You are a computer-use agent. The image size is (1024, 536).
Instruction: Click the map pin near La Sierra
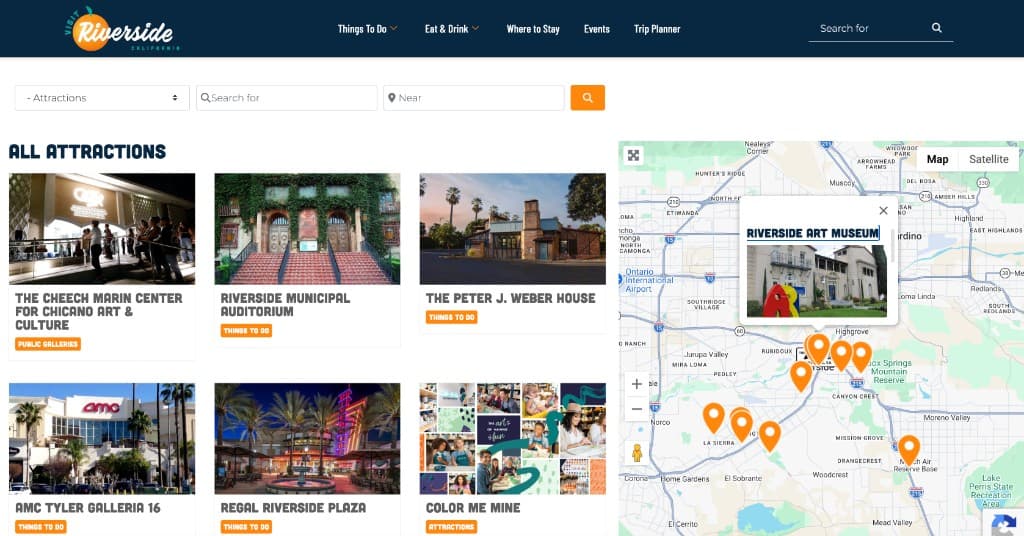(x=713, y=418)
